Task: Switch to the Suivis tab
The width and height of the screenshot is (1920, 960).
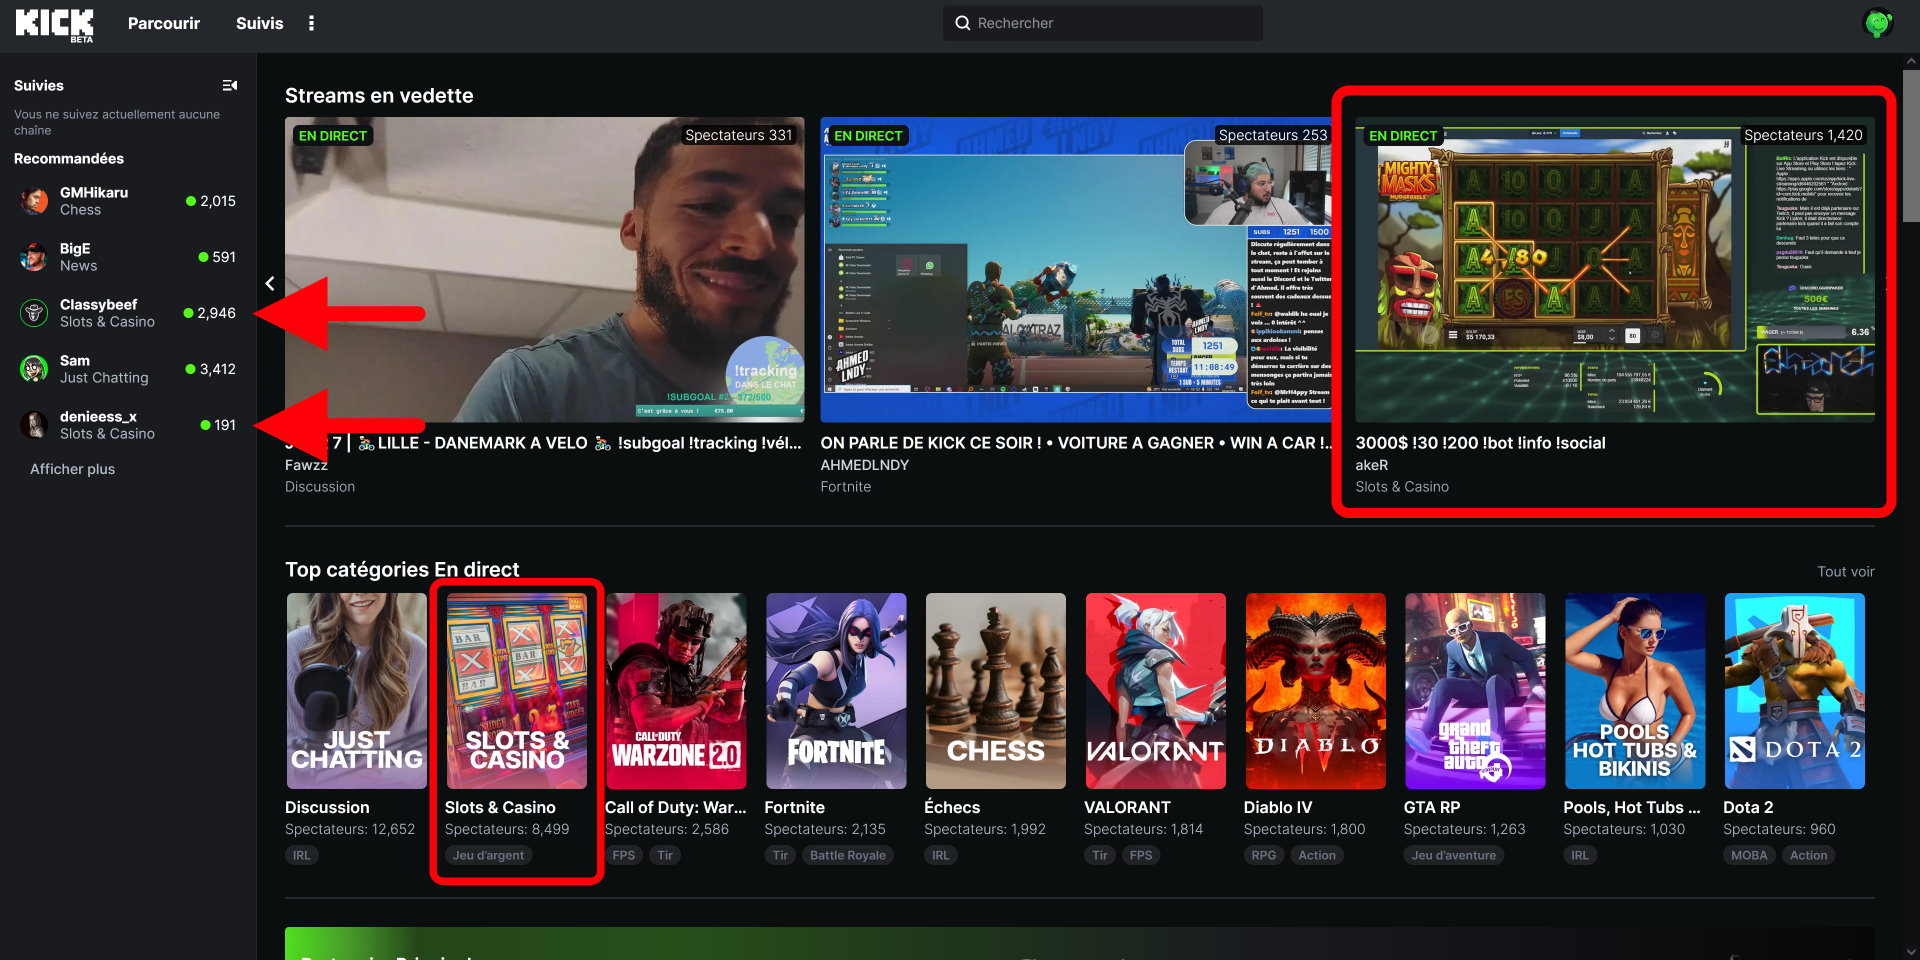Action: point(259,23)
